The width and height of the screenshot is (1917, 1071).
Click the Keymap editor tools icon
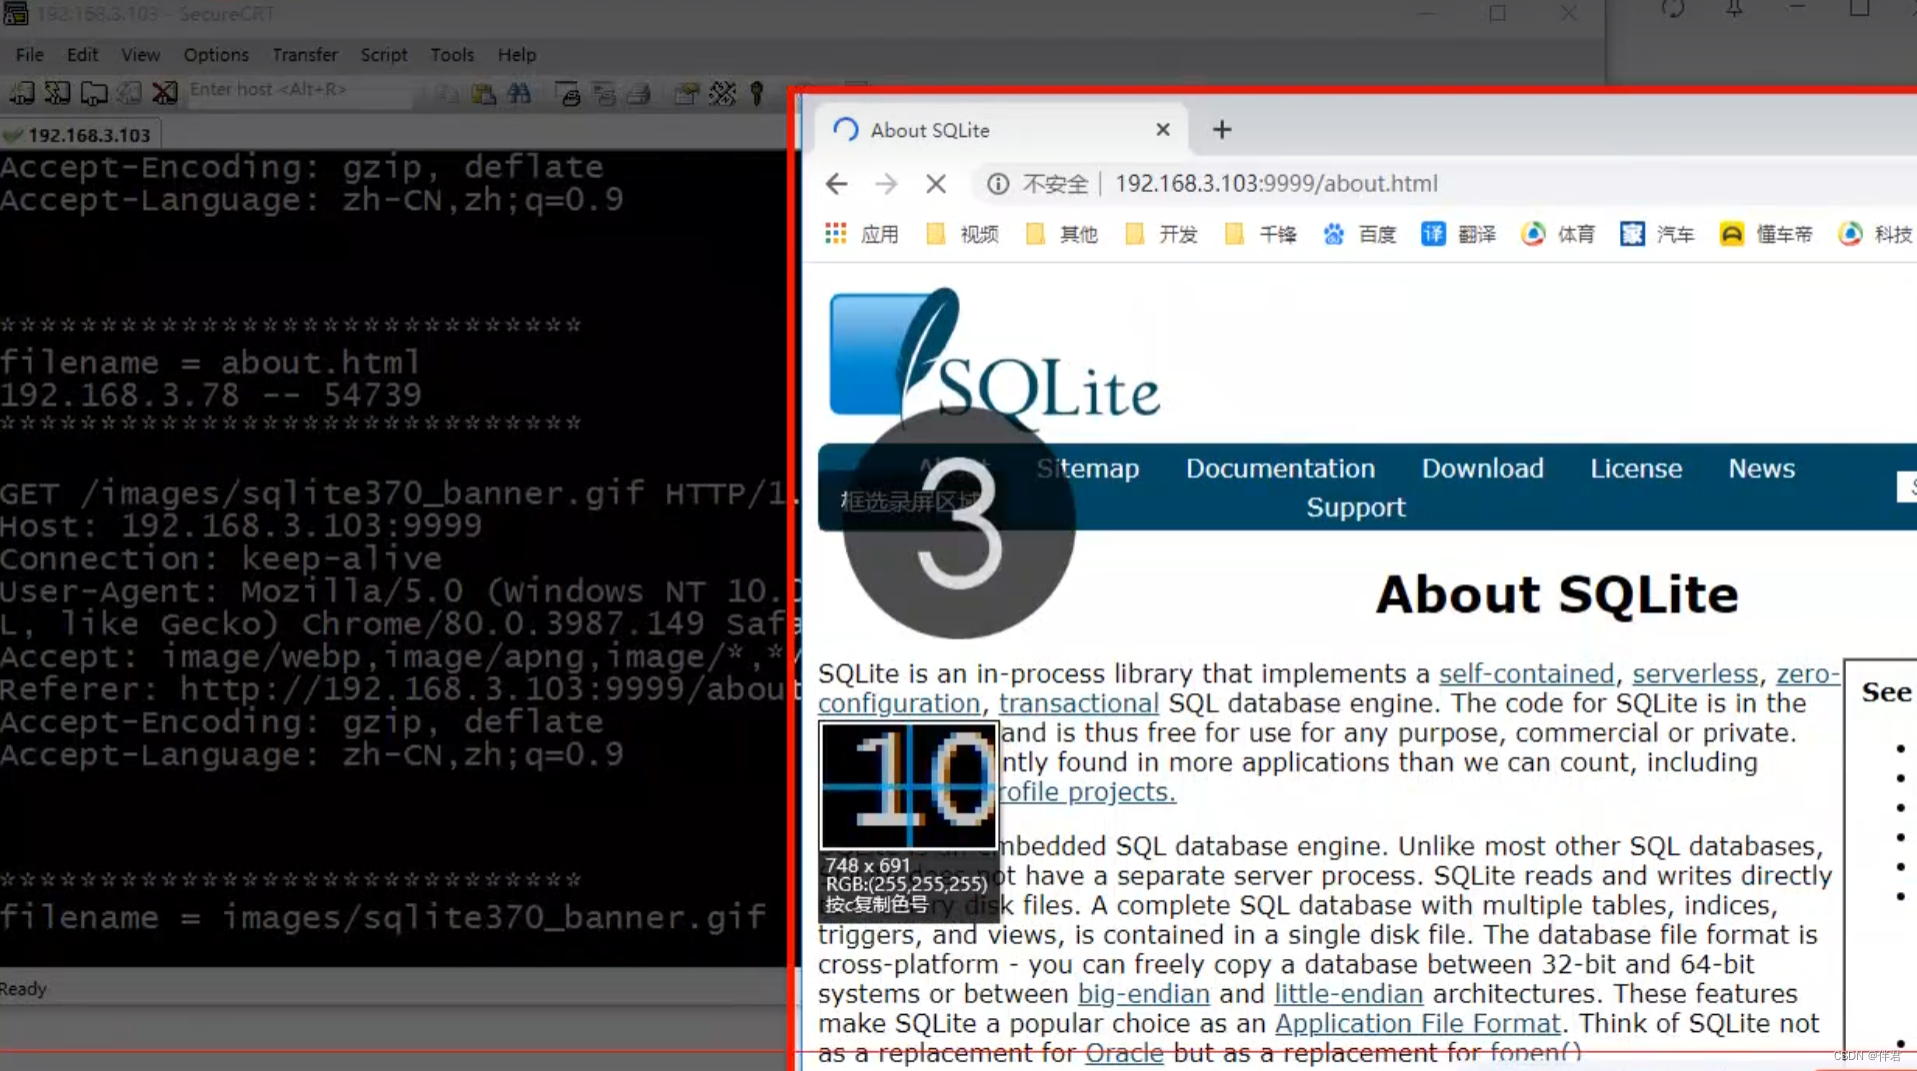(x=722, y=94)
